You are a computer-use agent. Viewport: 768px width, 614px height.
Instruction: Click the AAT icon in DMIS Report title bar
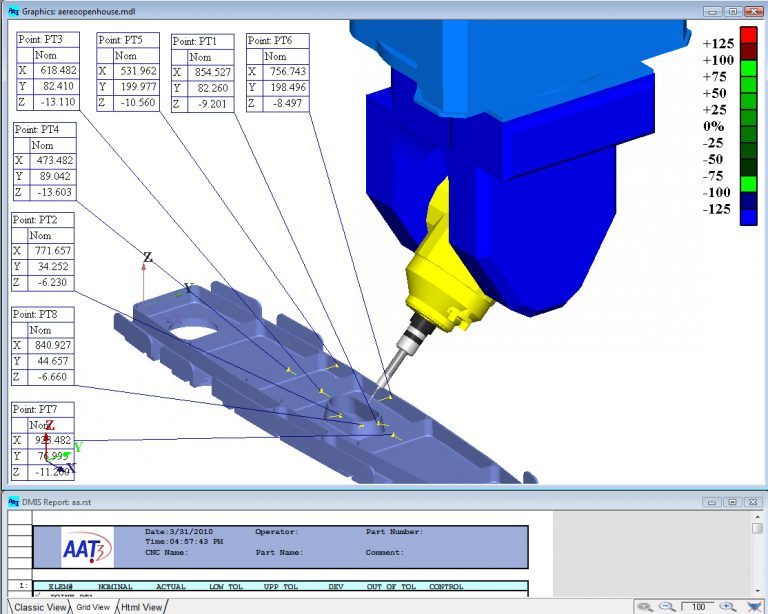pyautogui.click(x=14, y=502)
